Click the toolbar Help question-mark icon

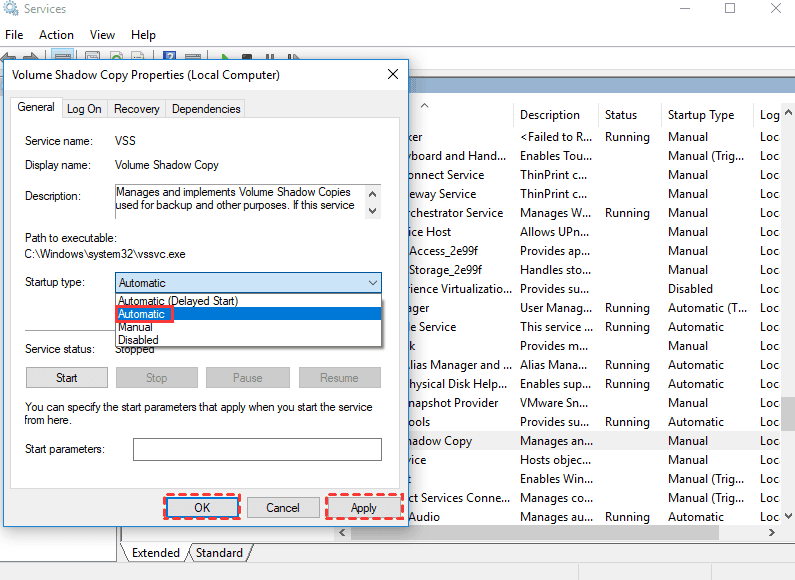pos(169,59)
